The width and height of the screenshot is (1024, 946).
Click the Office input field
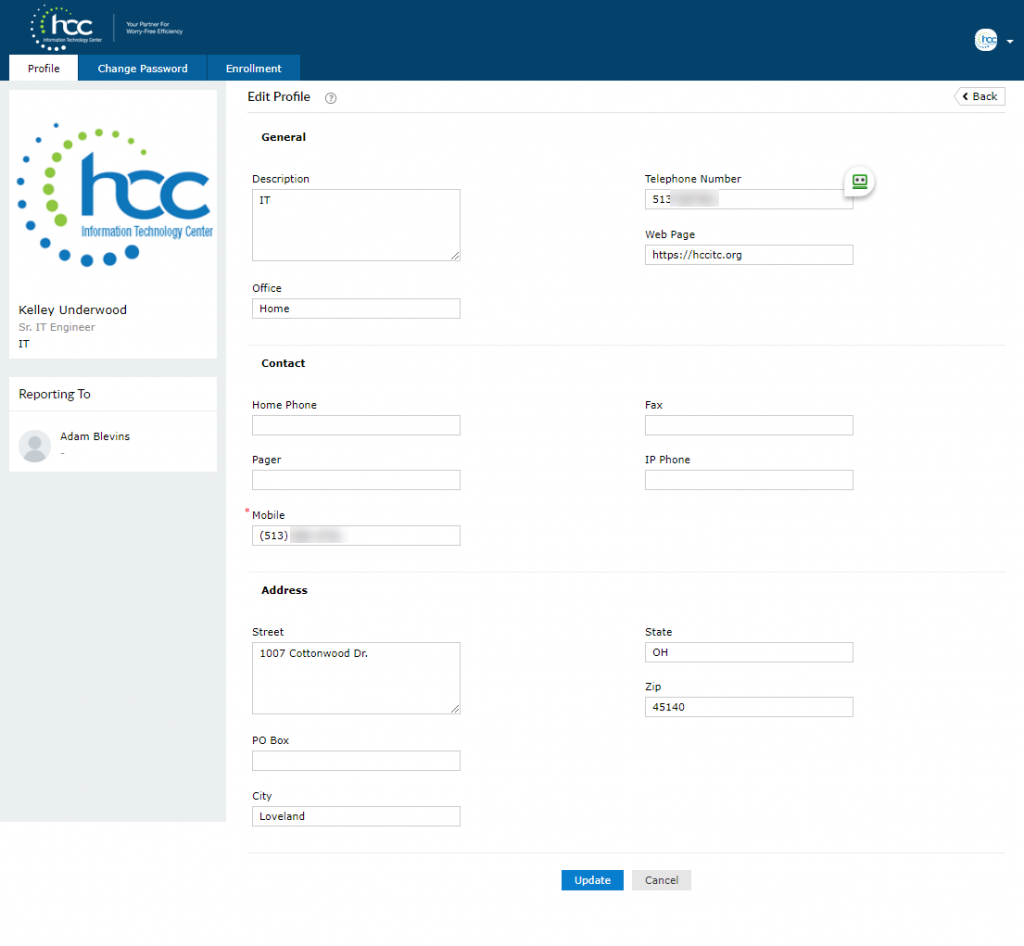pyautogui.click(x=356, y=309)
